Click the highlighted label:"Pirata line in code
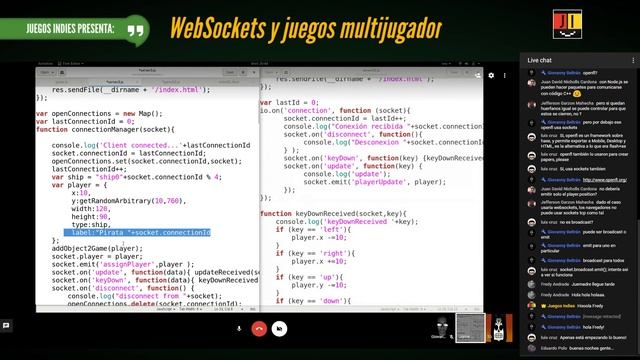Image resolution: width=640 pixels, height=360 pixels. 137,232
